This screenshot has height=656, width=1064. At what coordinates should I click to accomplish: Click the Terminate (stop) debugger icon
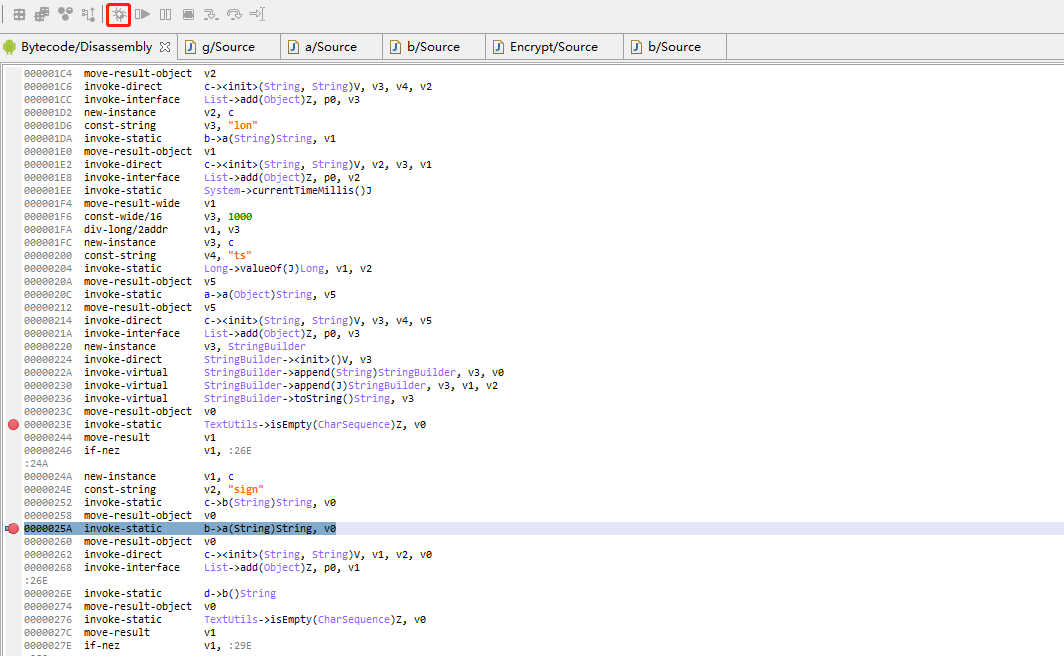(x=188, y=15)
